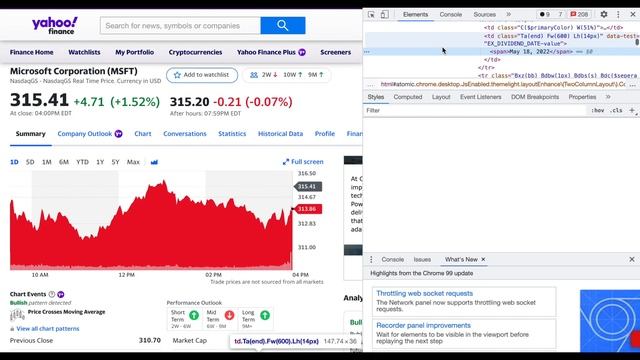Image resolution: width=640 pixels, height=360 pixels.
Task: Close the What's New tab with x
Action: (483, 260)
